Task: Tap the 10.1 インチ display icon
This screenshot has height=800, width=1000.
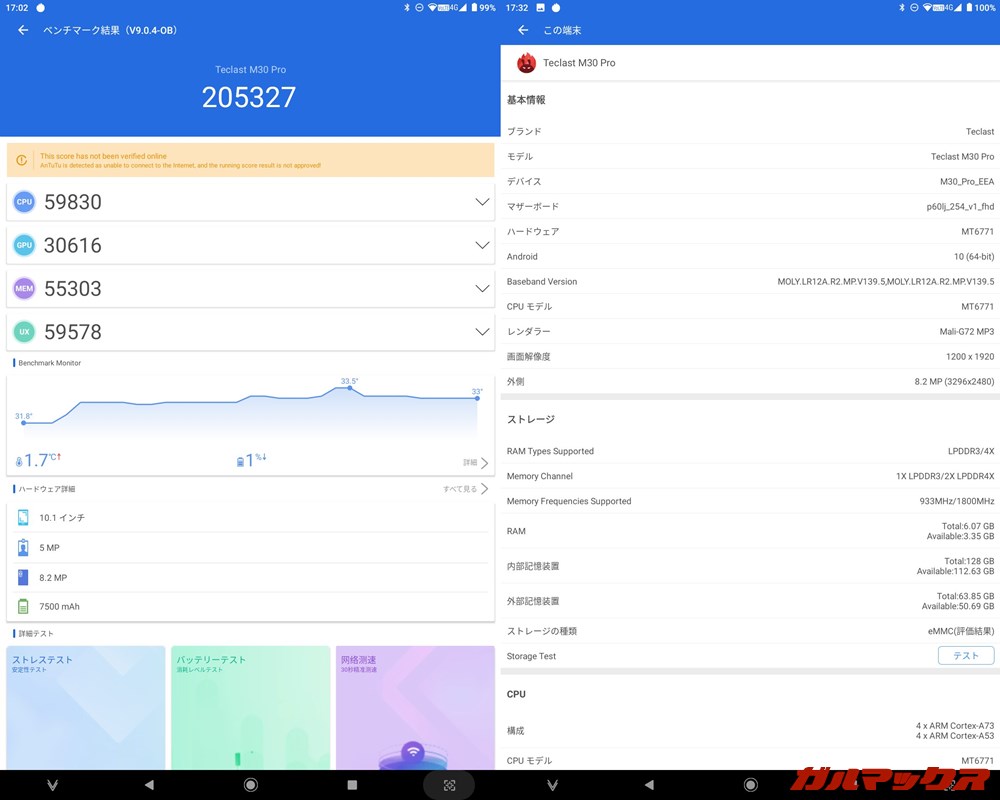Action: click(x=22, y=518)
